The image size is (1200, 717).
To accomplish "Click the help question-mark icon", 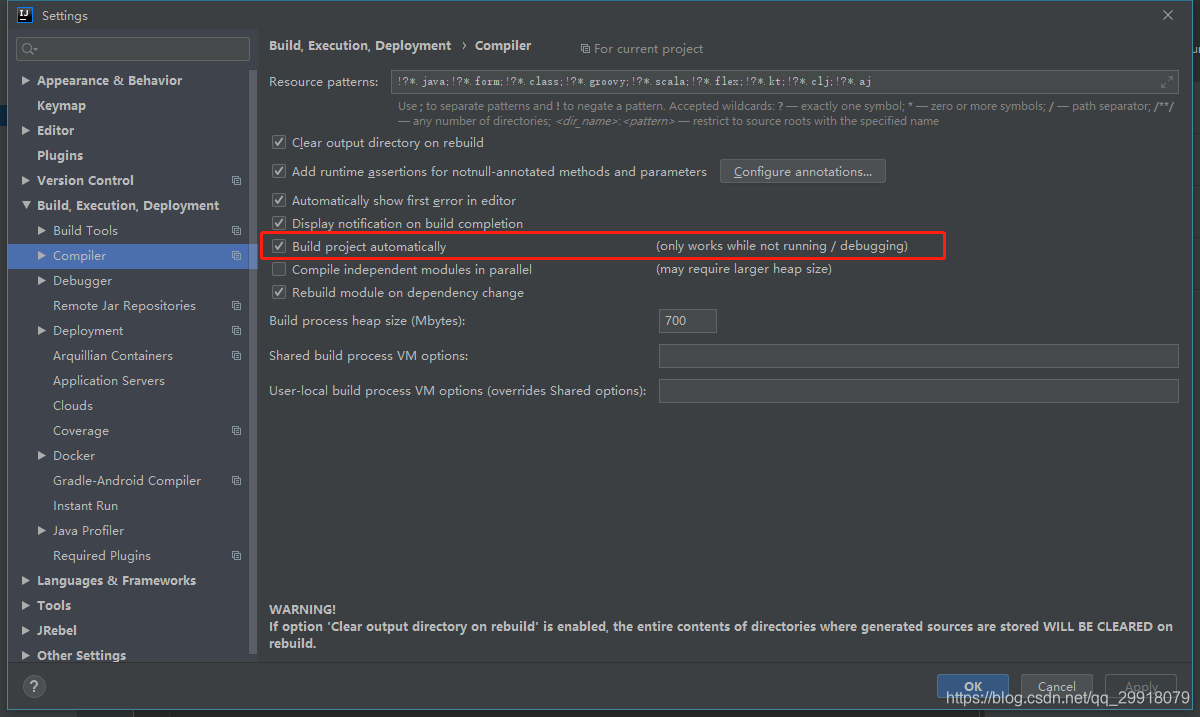I will pos(33,686).
